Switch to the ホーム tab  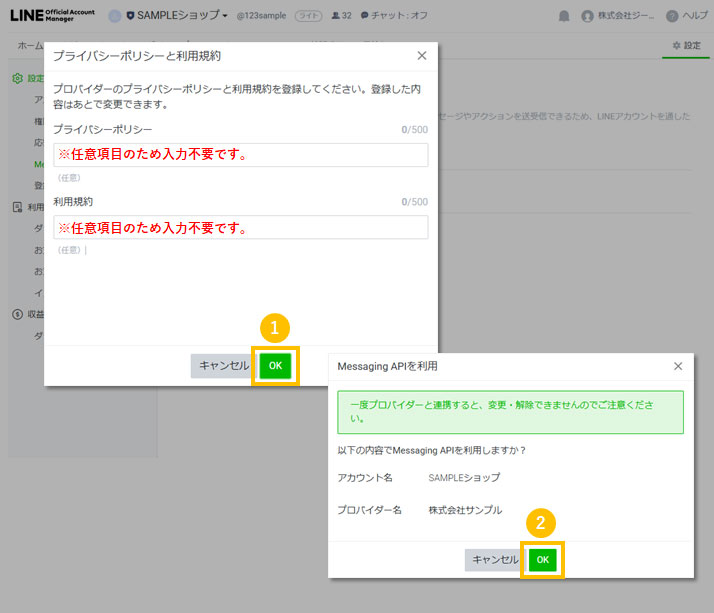pyautogui.click(x=30, y=46)
